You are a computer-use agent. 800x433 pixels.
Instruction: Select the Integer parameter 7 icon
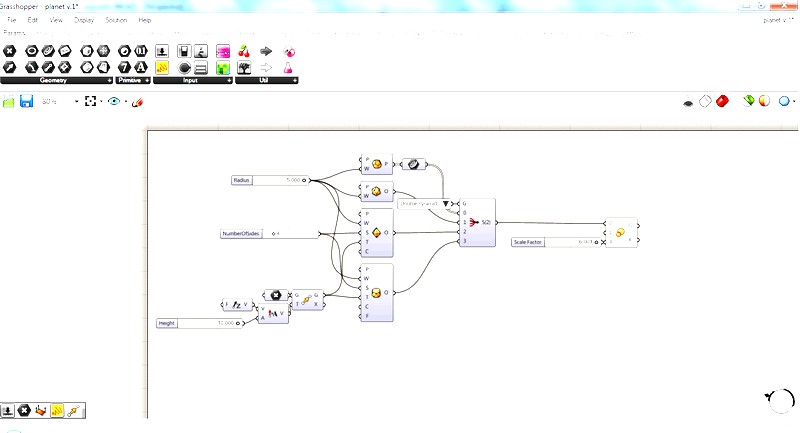tap(124, 67)
